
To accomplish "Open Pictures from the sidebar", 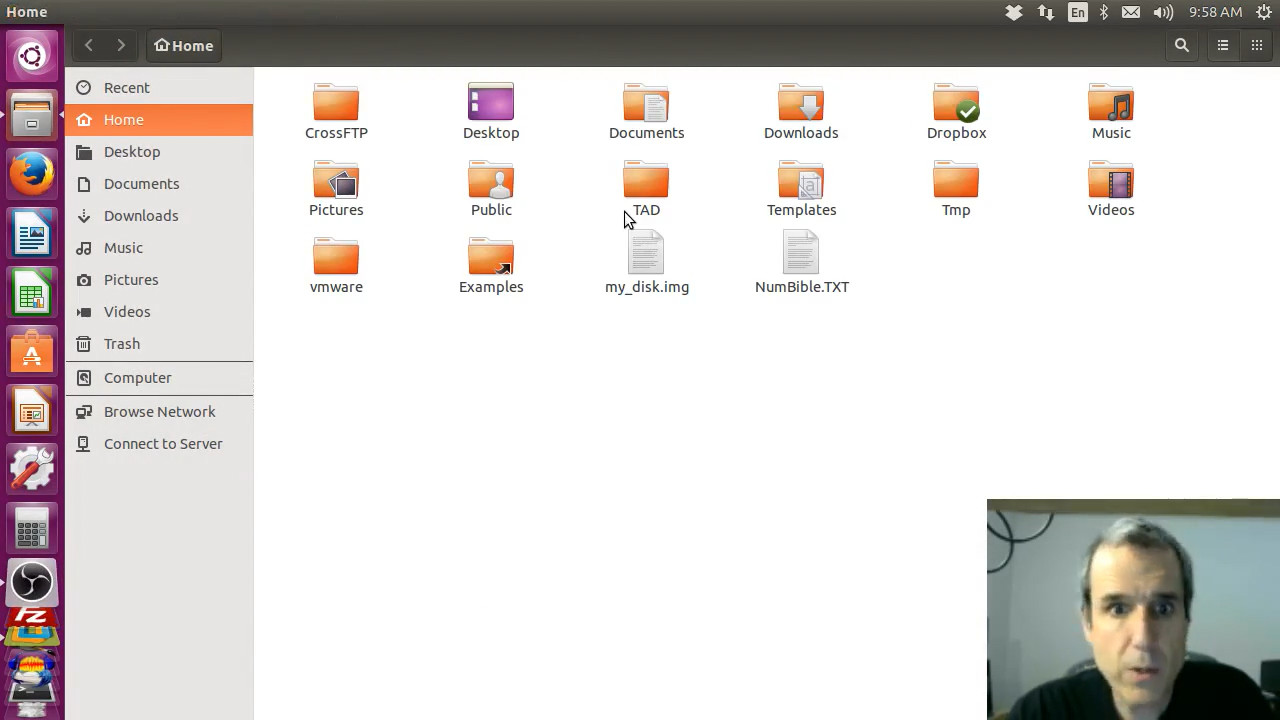I will (159, 279).
